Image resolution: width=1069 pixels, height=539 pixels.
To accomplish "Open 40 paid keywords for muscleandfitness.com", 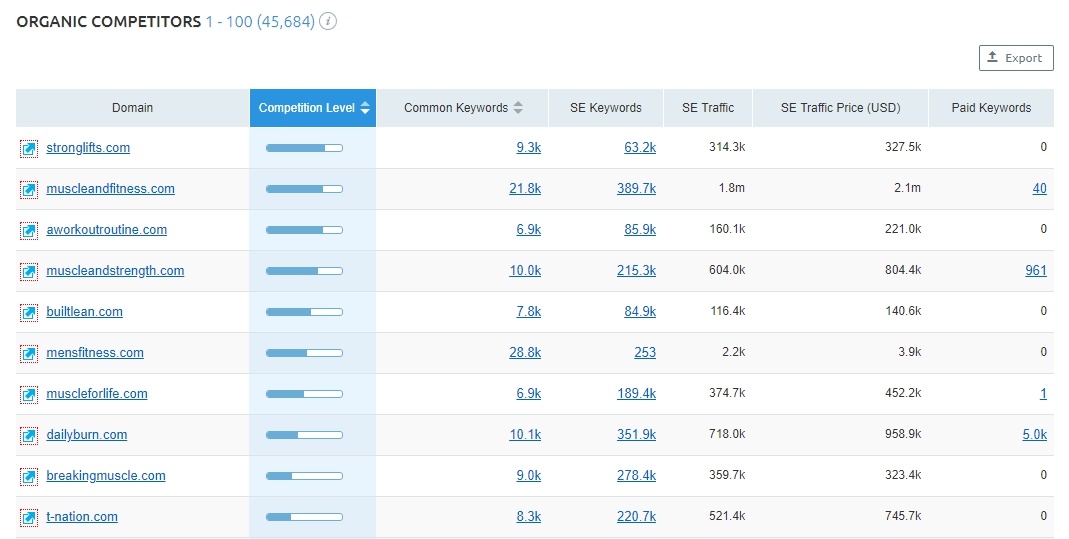I will tap(1040, 188).
